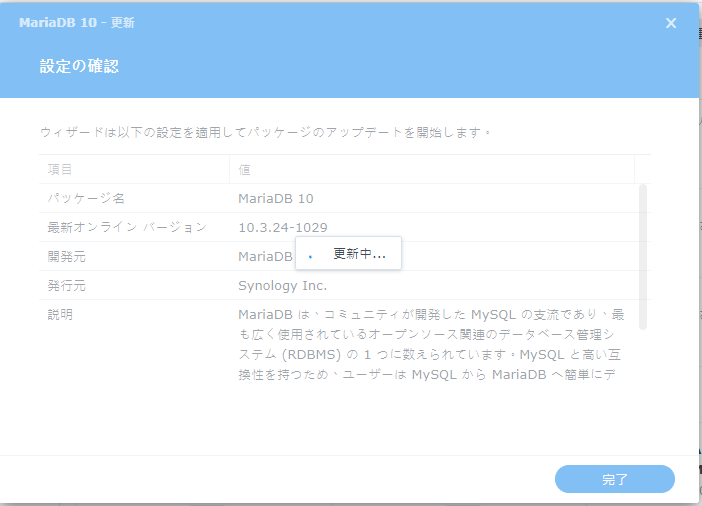Select the 説明 row label

tap(60, 315)
